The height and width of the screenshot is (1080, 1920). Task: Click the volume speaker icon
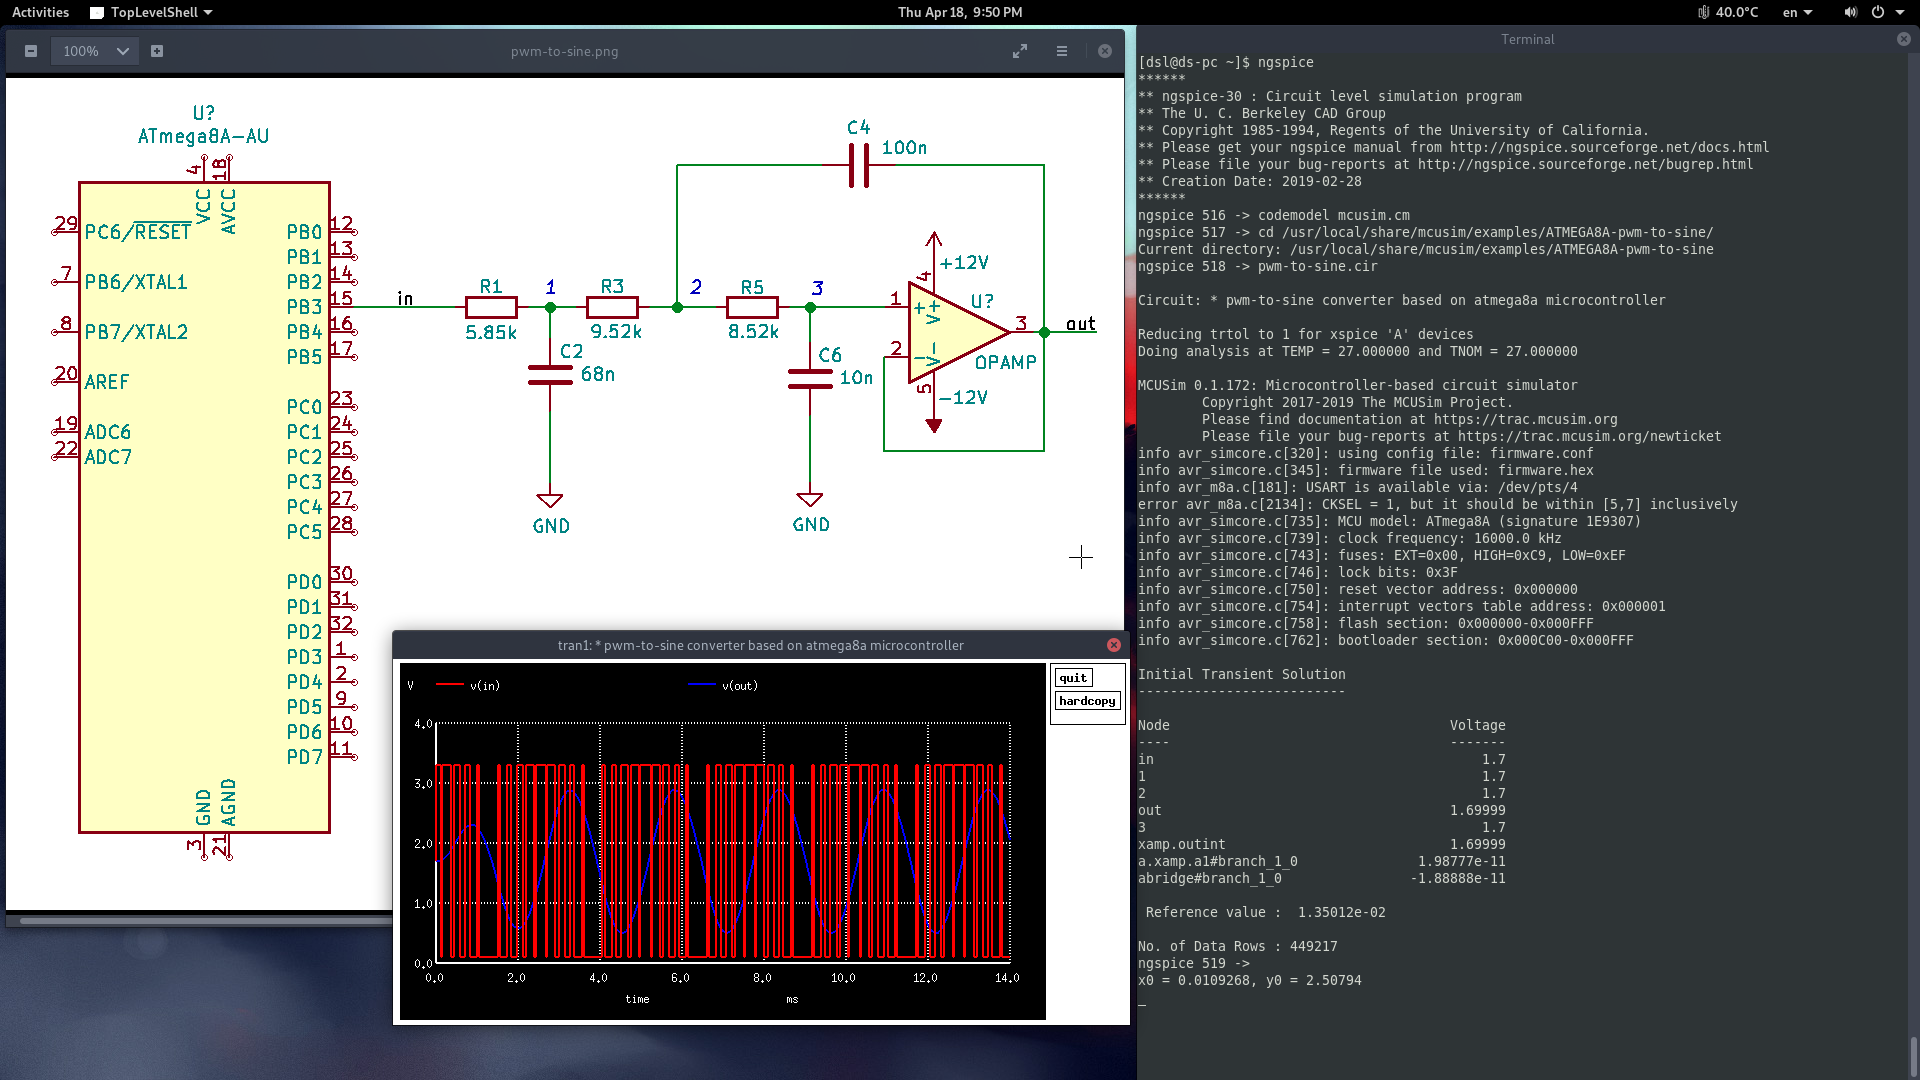[x=1850, y=12]
